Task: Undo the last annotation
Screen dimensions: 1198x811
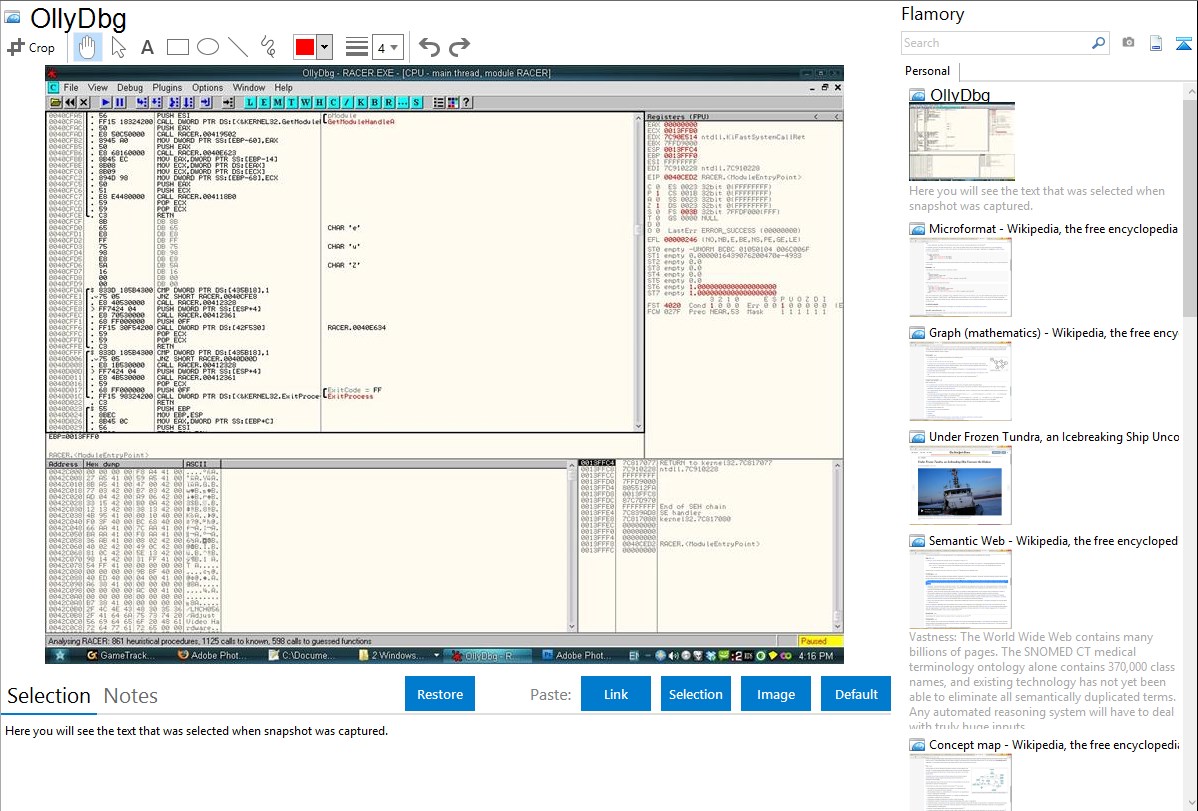Action: coord(429,47)
